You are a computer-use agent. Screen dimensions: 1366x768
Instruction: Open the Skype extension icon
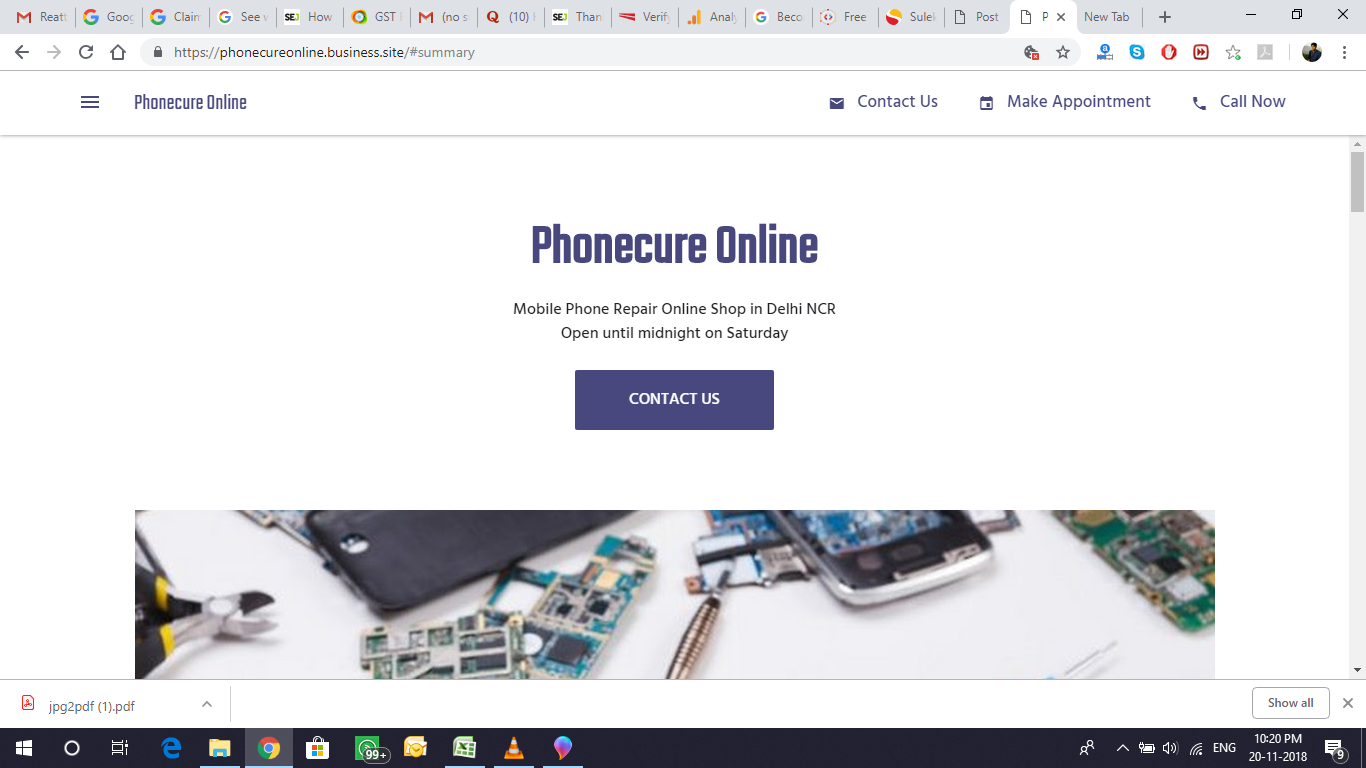(x=1137, y=52)
